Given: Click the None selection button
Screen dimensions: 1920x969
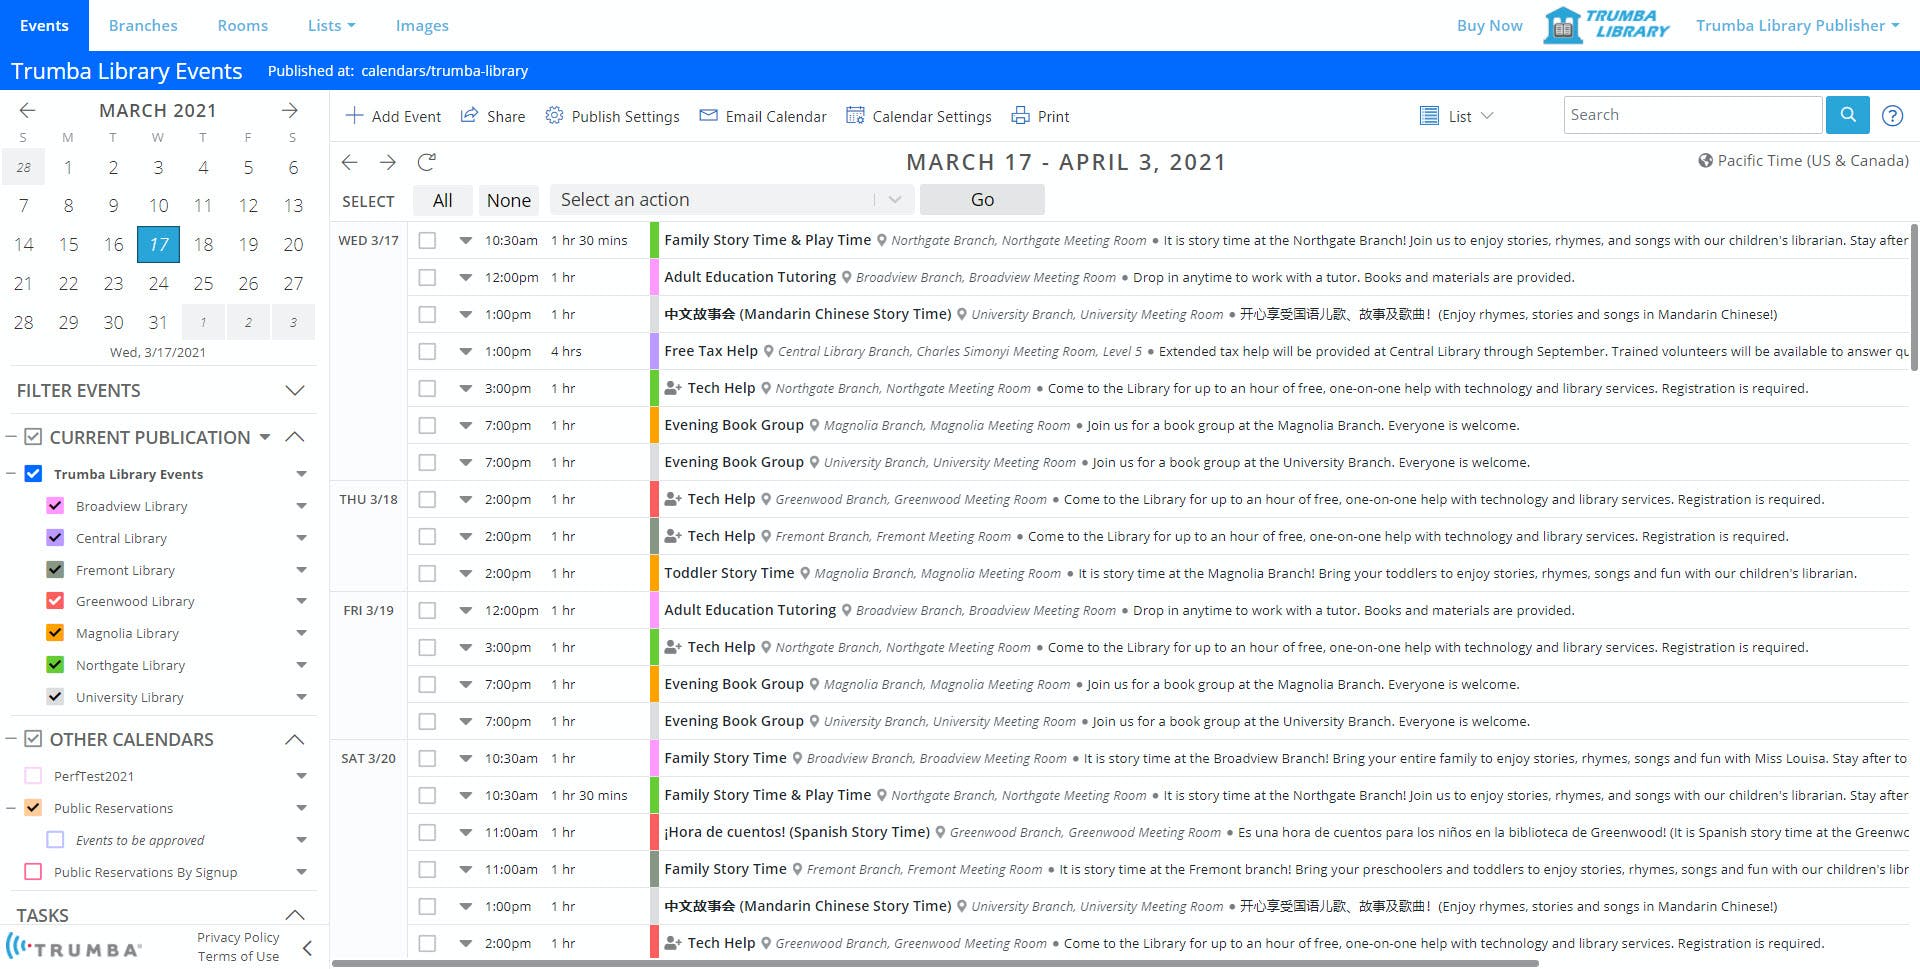Looking at the screenshot, I should tap(508, 200).
